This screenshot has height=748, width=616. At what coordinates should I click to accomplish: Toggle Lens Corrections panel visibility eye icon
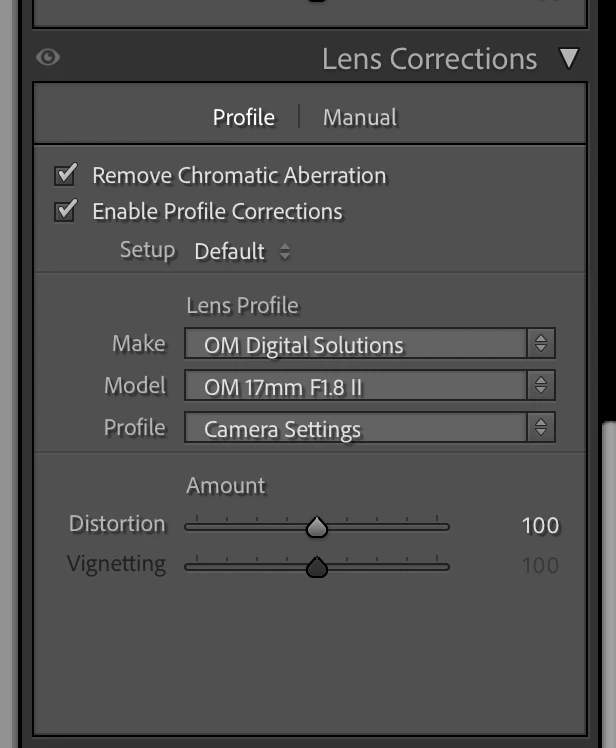click(48, 58)
